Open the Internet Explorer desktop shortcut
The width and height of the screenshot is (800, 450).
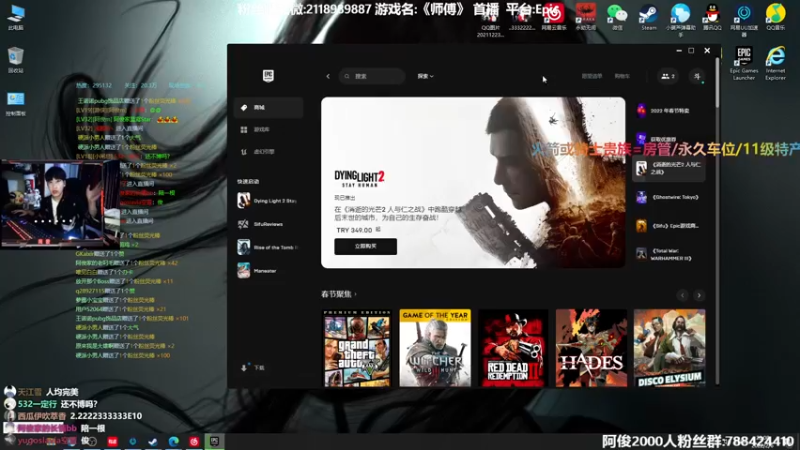coord(775,63)
